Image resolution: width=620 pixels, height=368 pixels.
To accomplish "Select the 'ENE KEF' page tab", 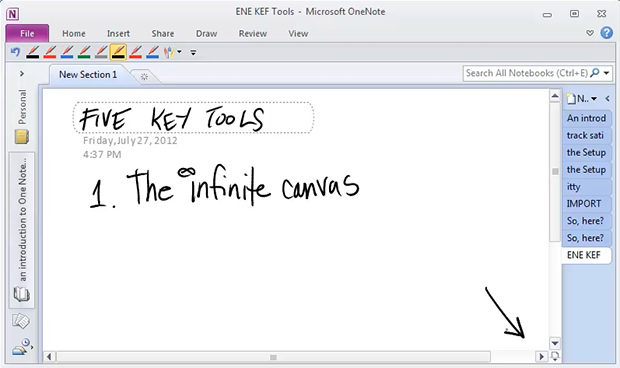I will [x=586, y=255].
